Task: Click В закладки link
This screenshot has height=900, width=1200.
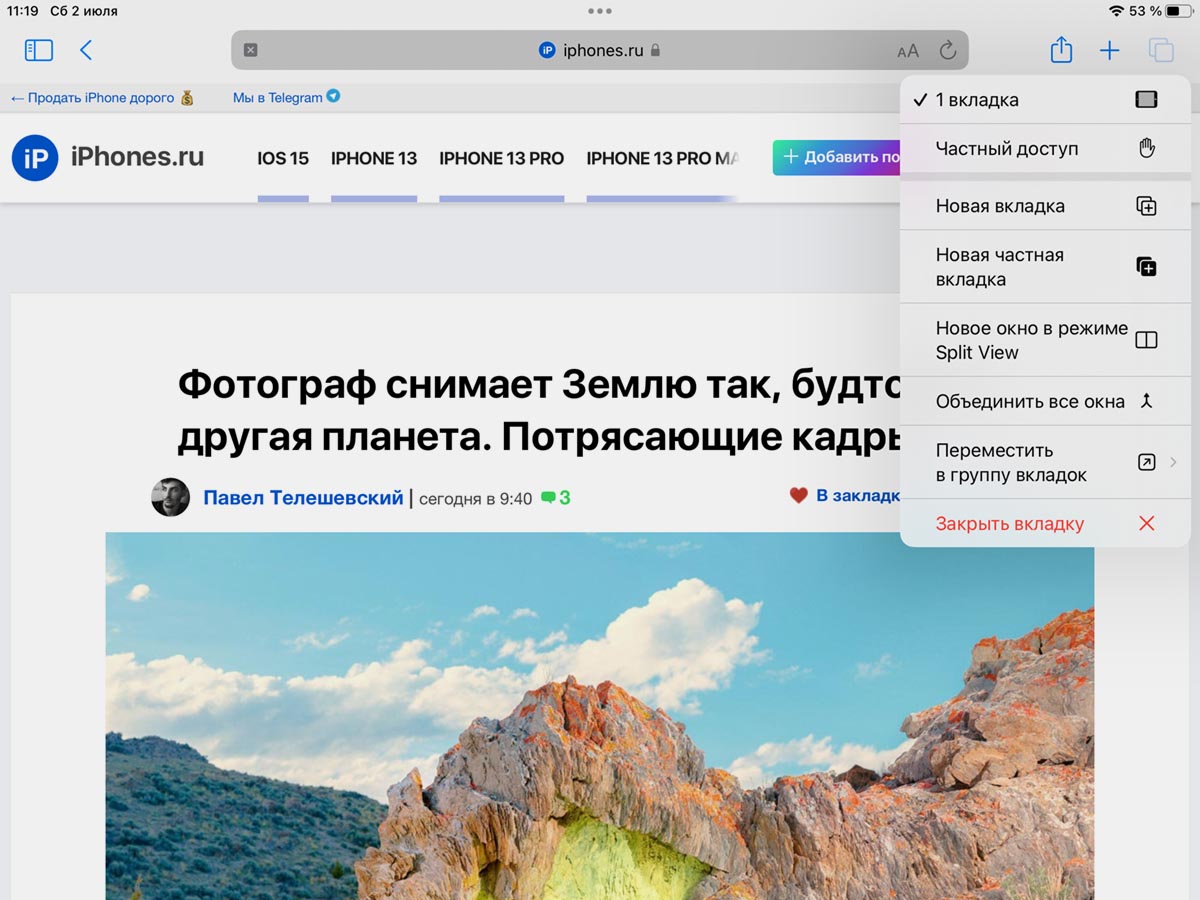Action: (x=858, y=495)
